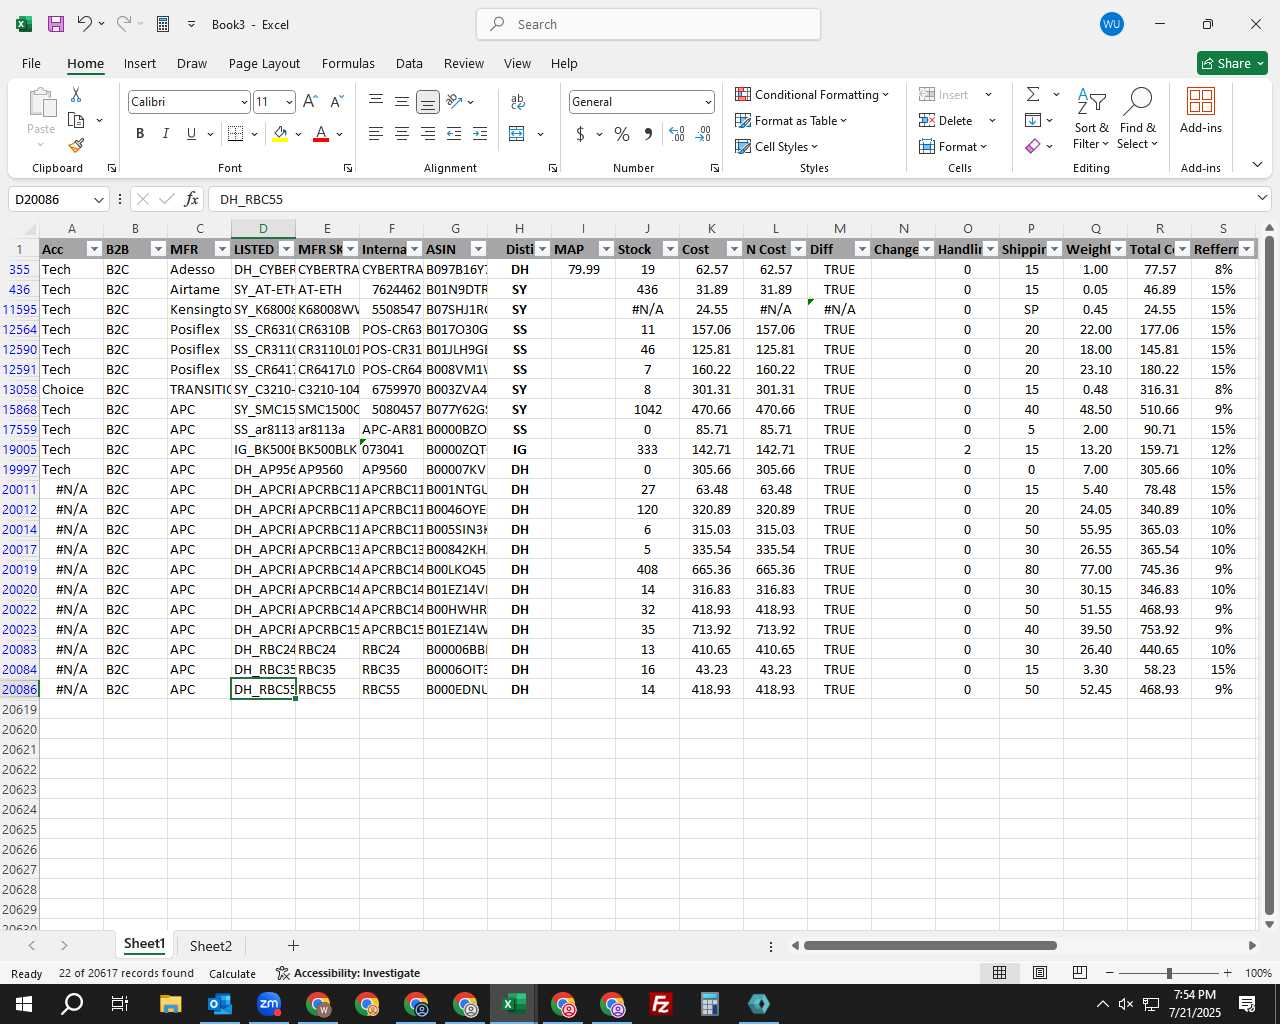Viewport: 1280px width, 1024px height.
Task: Click the Wrap Text icon
Action: pyautogui.click(x=518, y=102)
